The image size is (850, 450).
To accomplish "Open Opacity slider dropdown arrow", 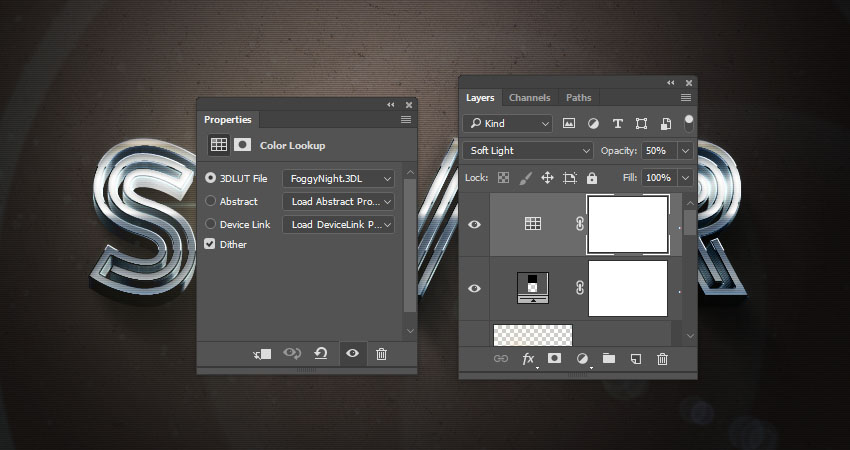I will [x=686, y=151].
